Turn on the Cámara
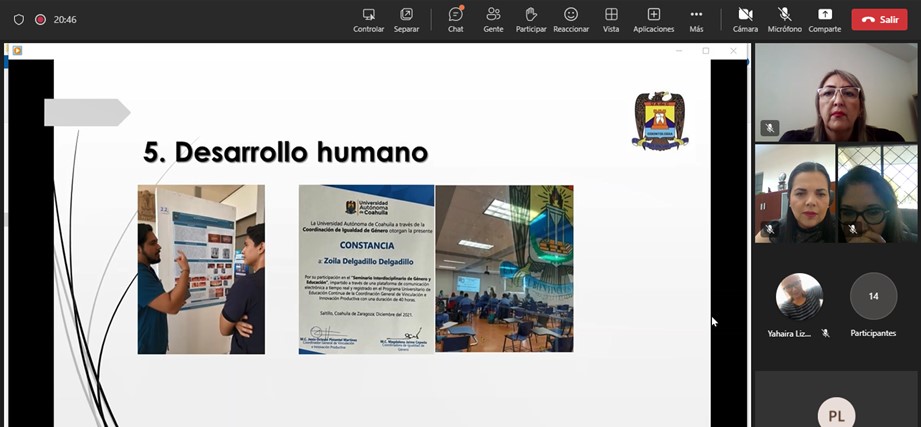The image size is (921, 427). point(745,18)
